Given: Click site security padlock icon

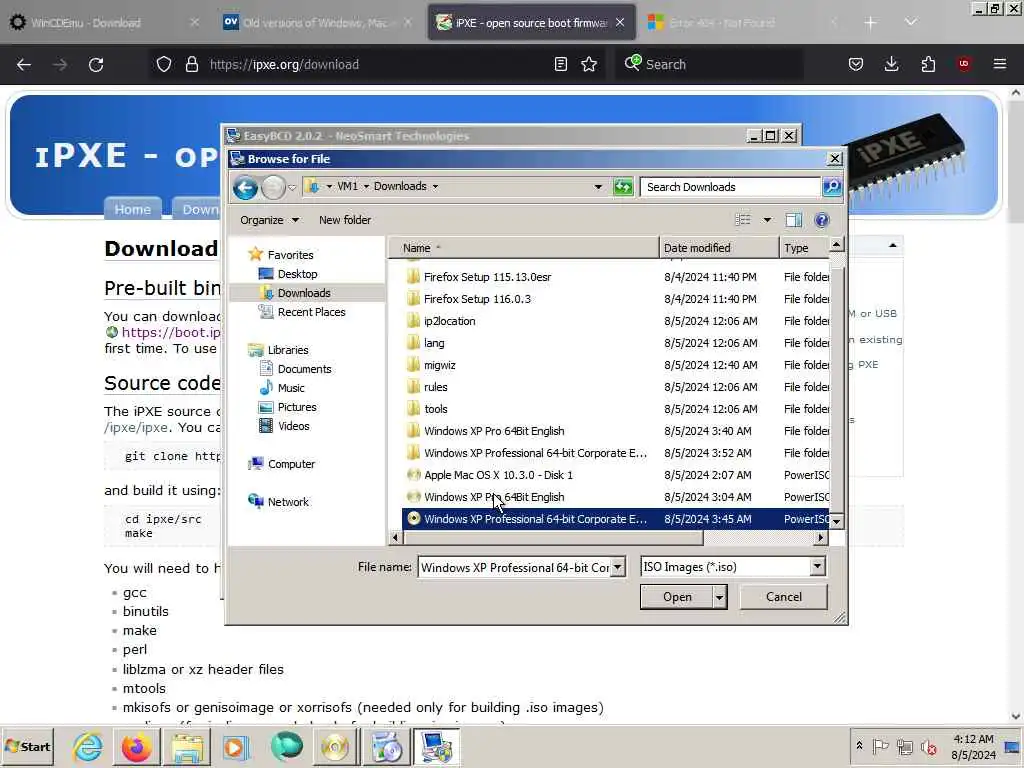Looking at the screenshot, I should tap(191, 64).
